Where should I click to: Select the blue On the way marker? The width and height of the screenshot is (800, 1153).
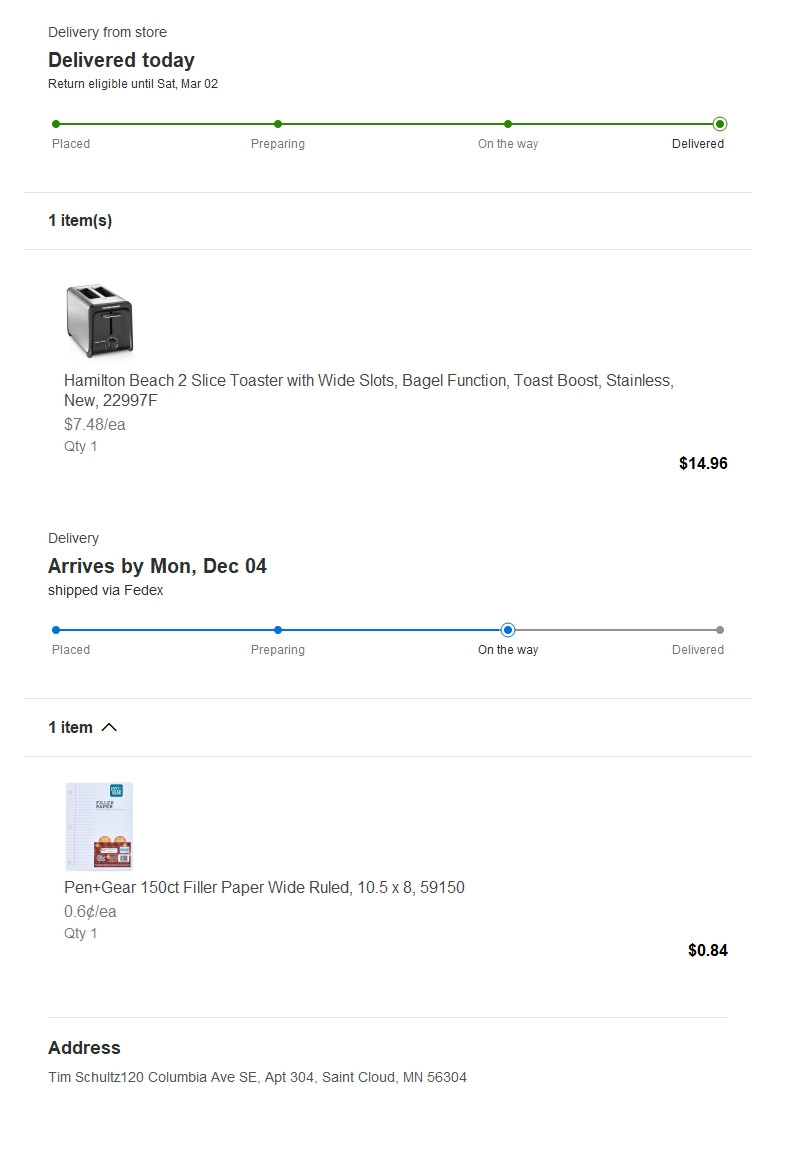point(507,629)
